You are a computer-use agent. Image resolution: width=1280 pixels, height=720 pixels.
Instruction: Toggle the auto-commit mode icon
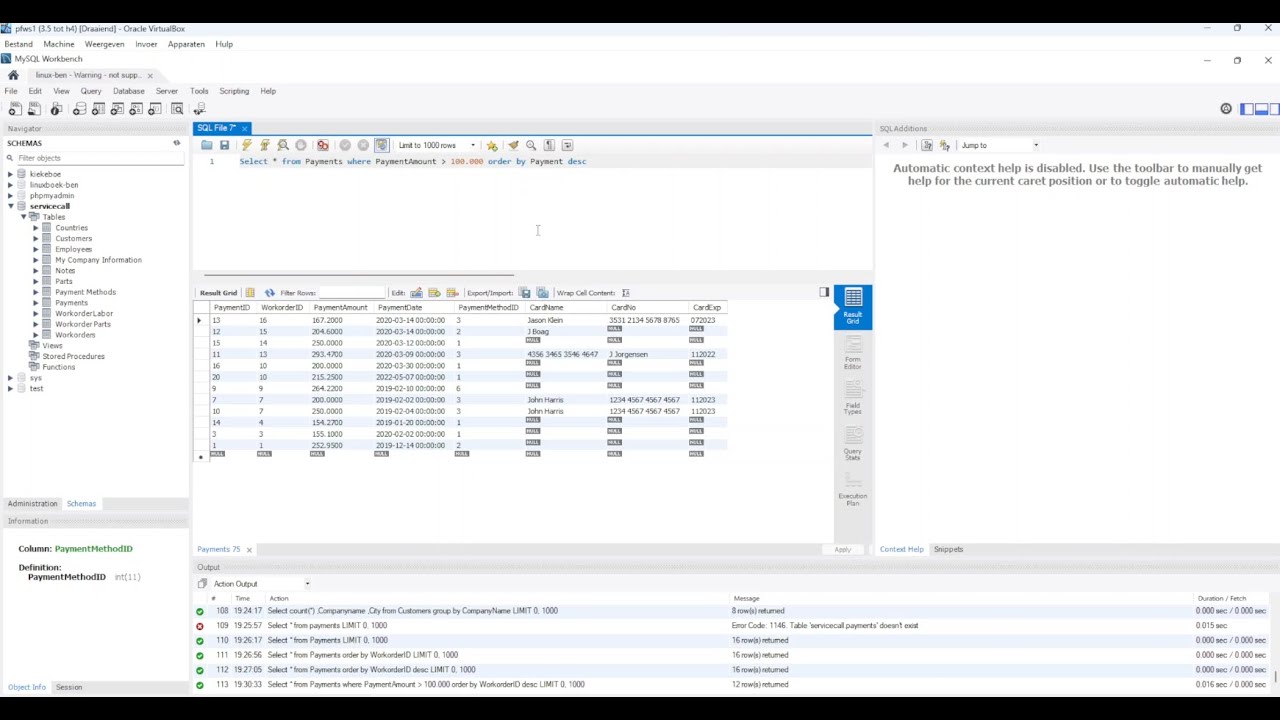coord(381,145)
